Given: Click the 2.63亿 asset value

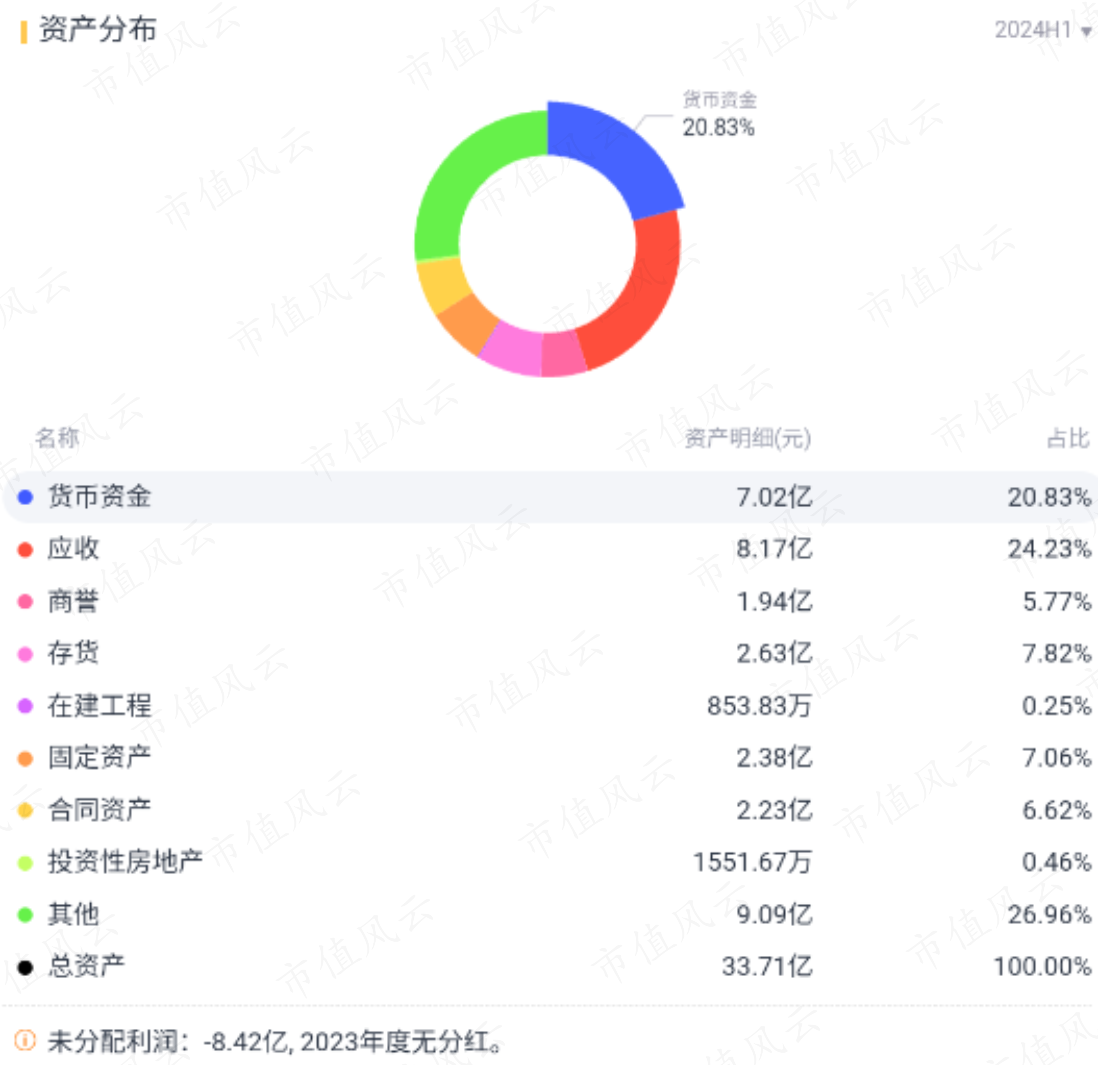Looking at the screenshot, I should [774, 653].
